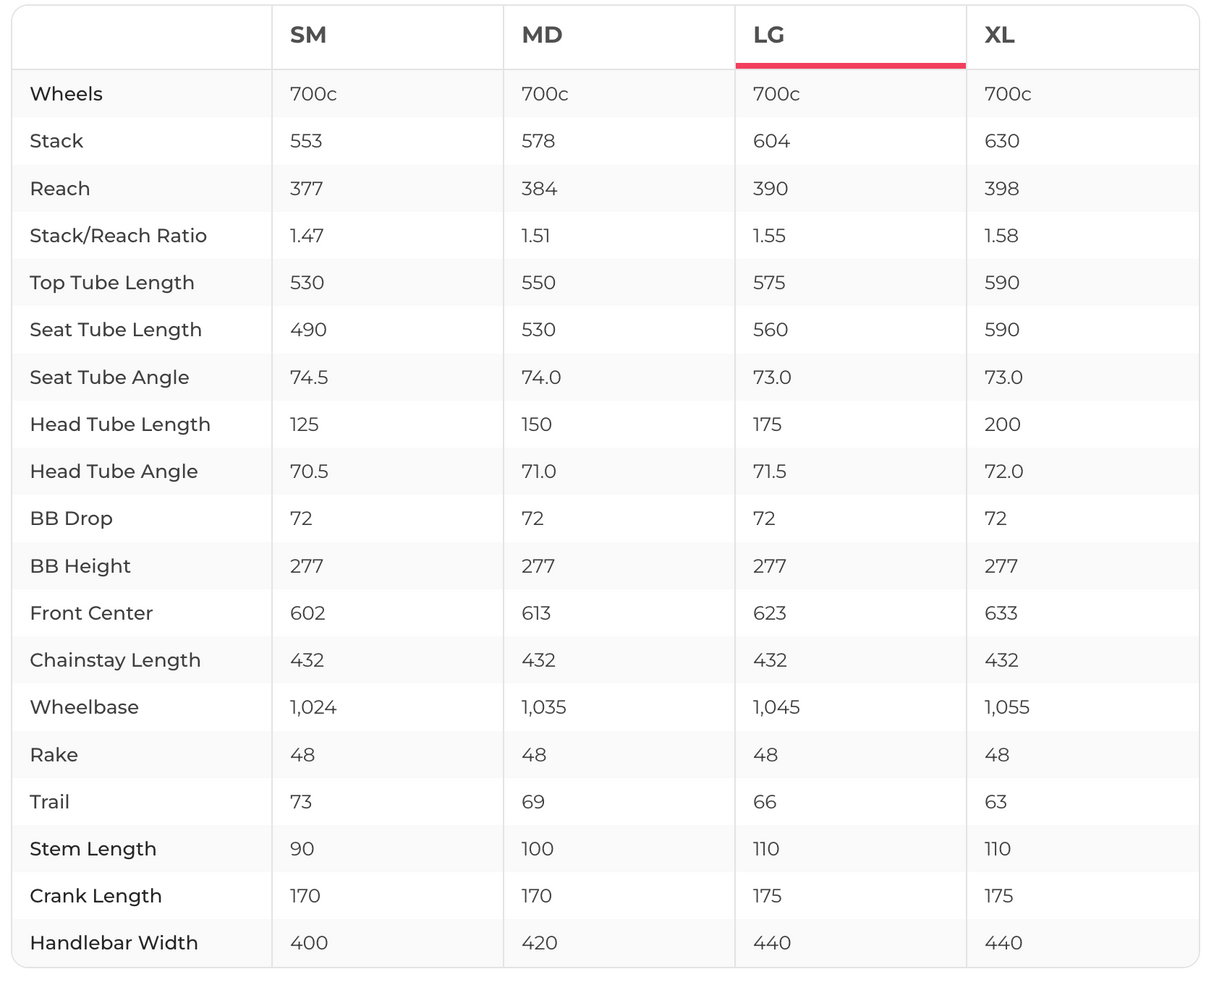Select the LG Trail value 66
The height and width of the screenshot is (982, 1214).
coord(765,802)
